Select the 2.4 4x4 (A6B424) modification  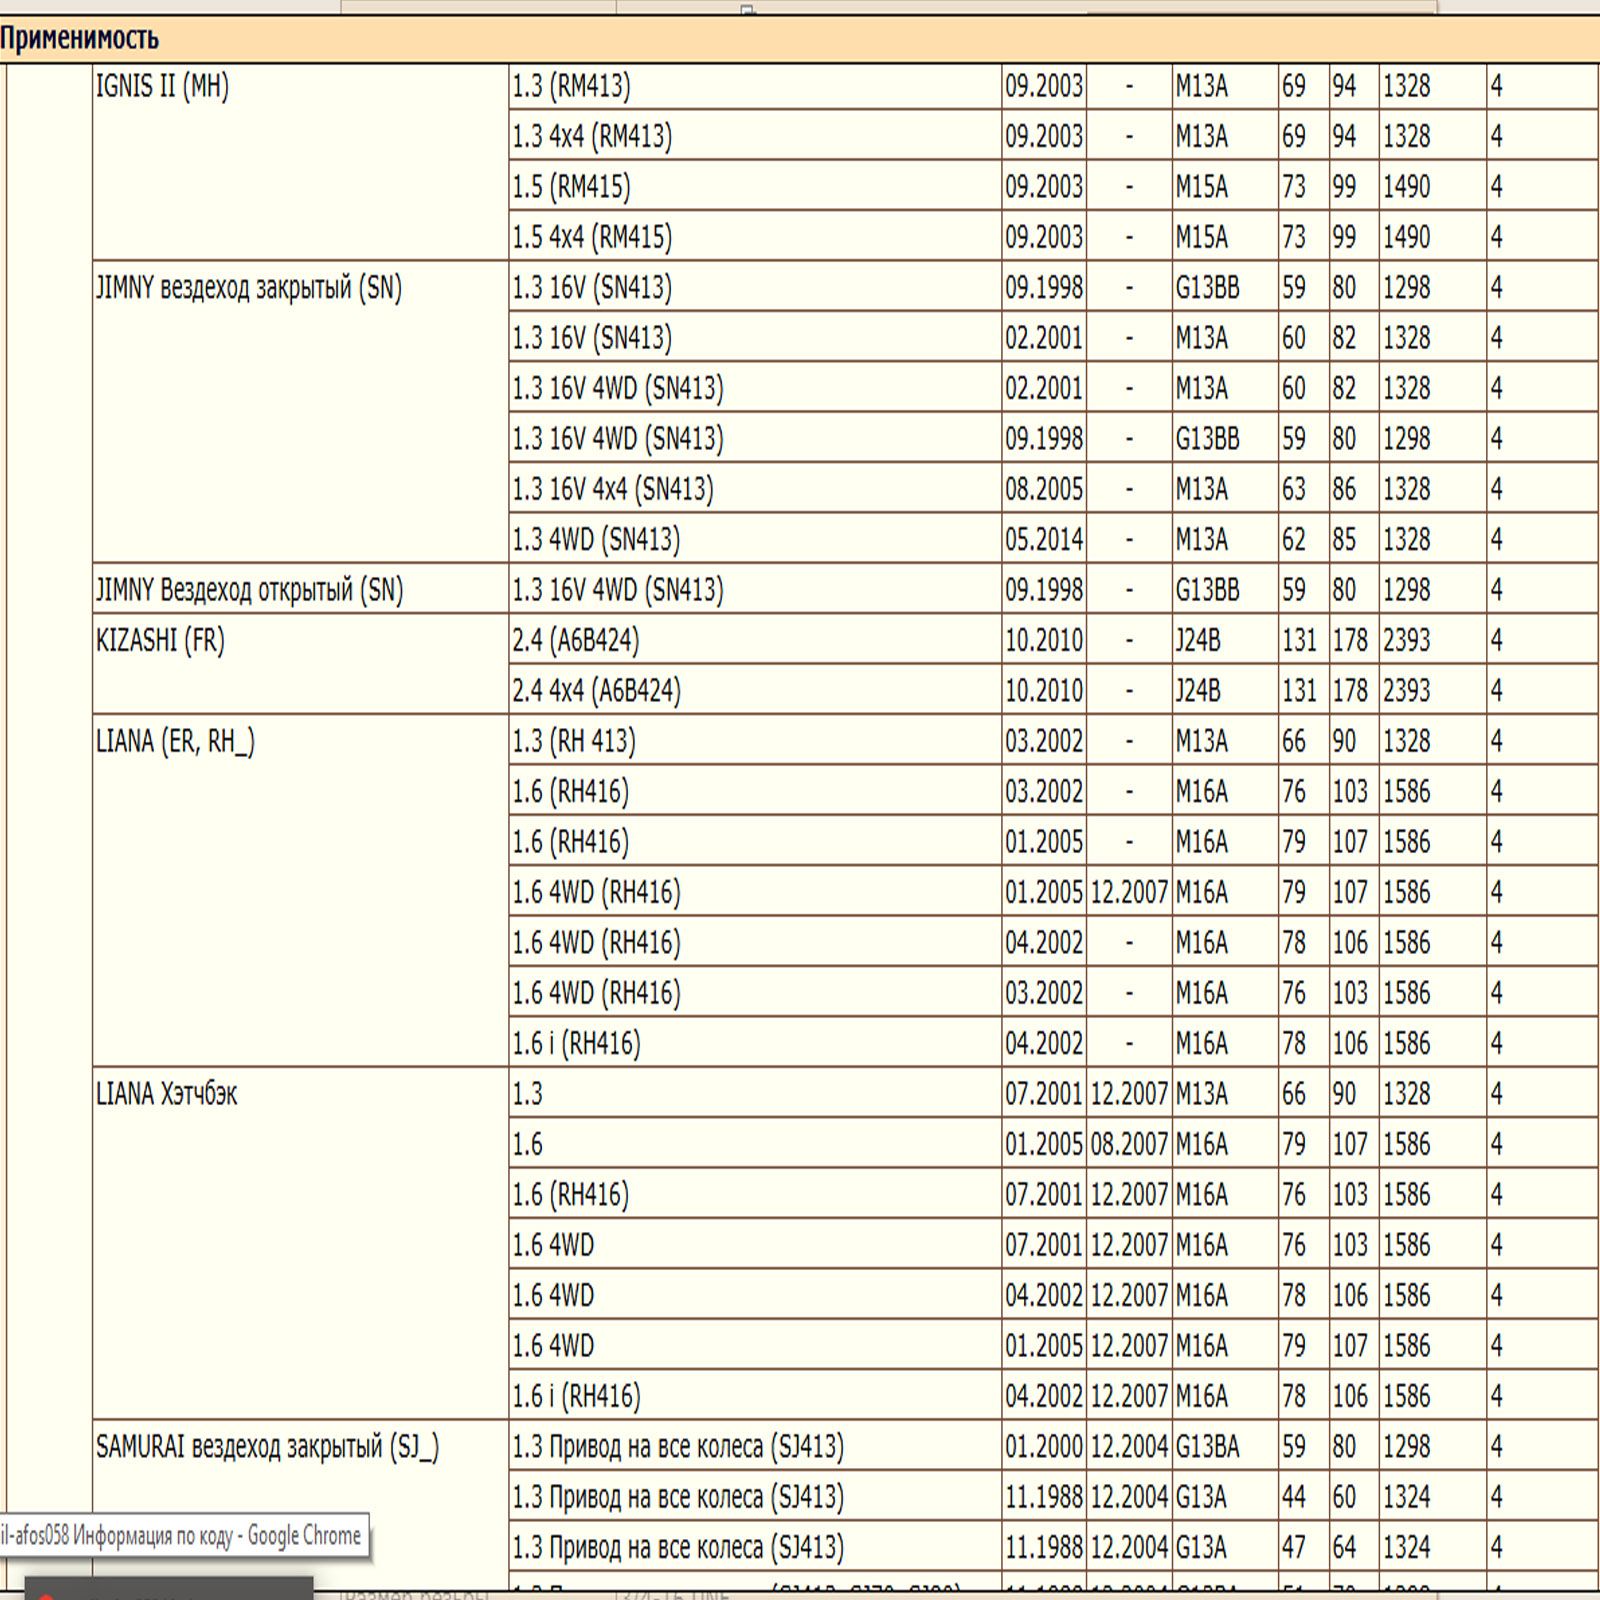[596, 691]
